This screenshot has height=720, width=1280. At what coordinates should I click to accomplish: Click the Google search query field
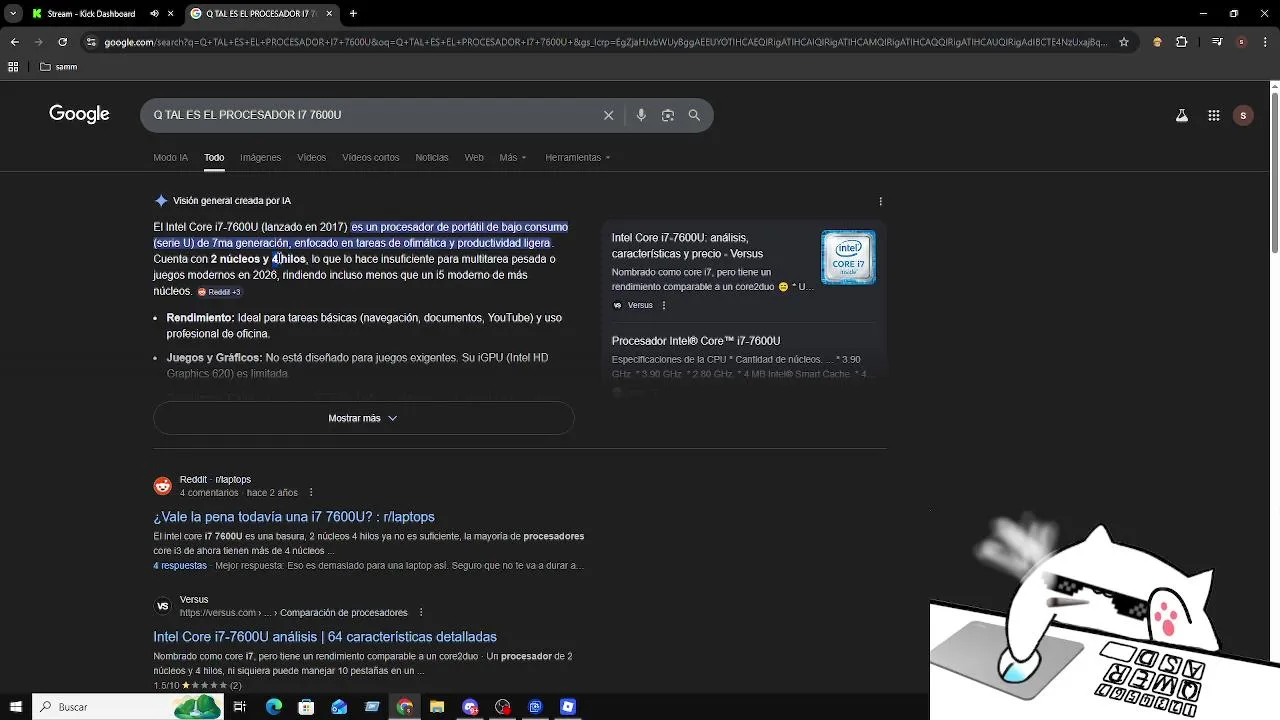[x=372, y=115]
